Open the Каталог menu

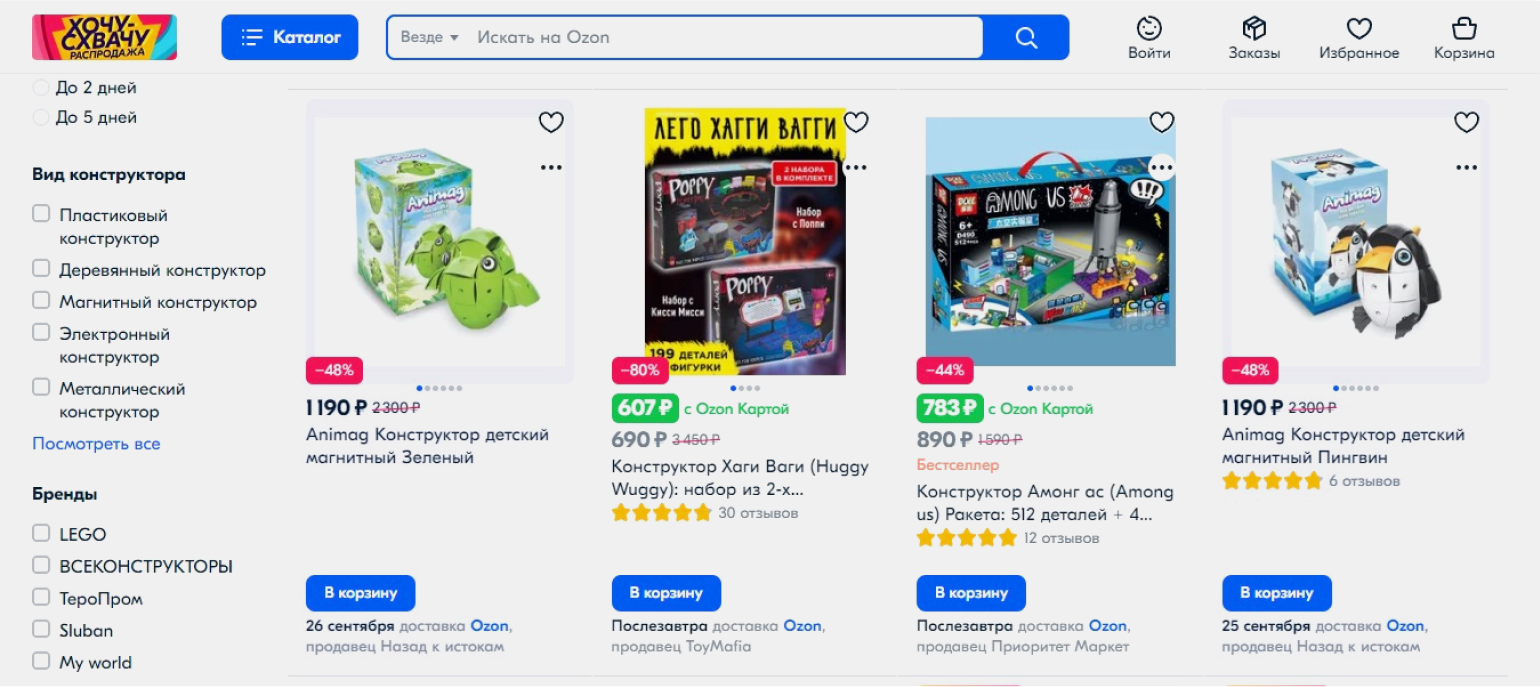[290, 37]
